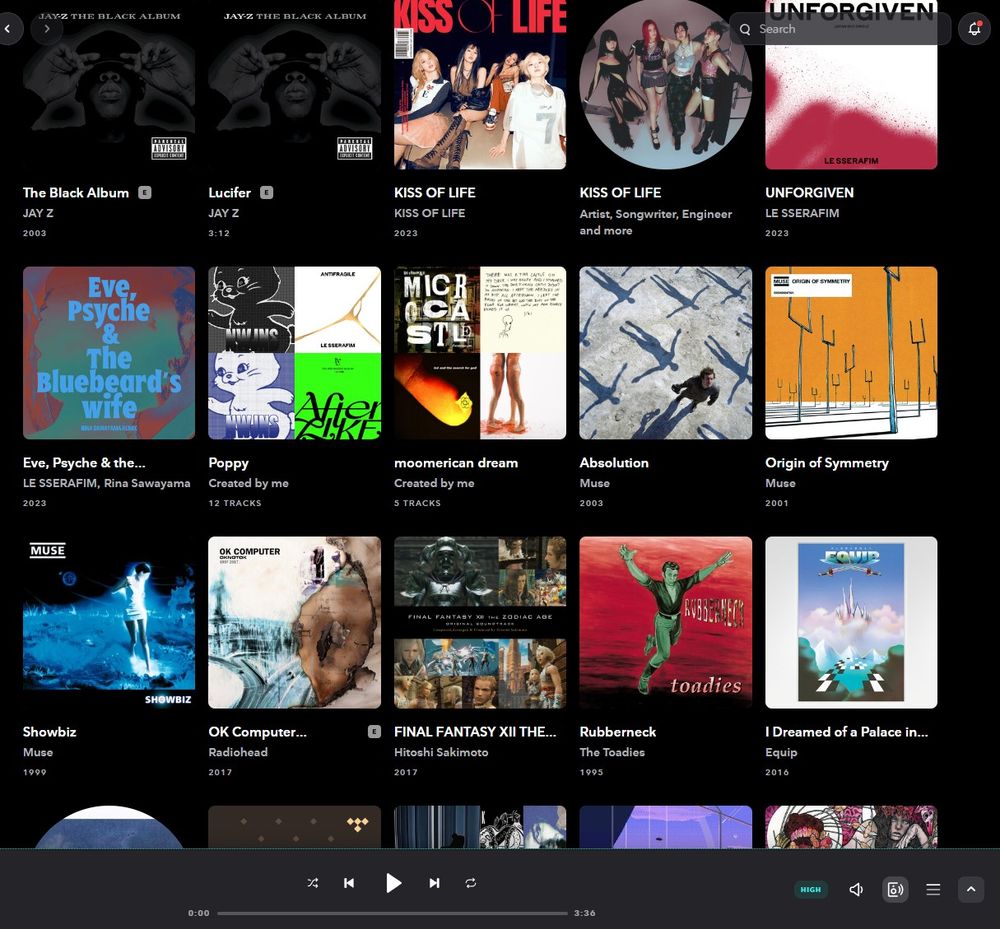Viewport: 1000px width, 929px height.
Task: Mute the volume
Action: pos(856,889)
